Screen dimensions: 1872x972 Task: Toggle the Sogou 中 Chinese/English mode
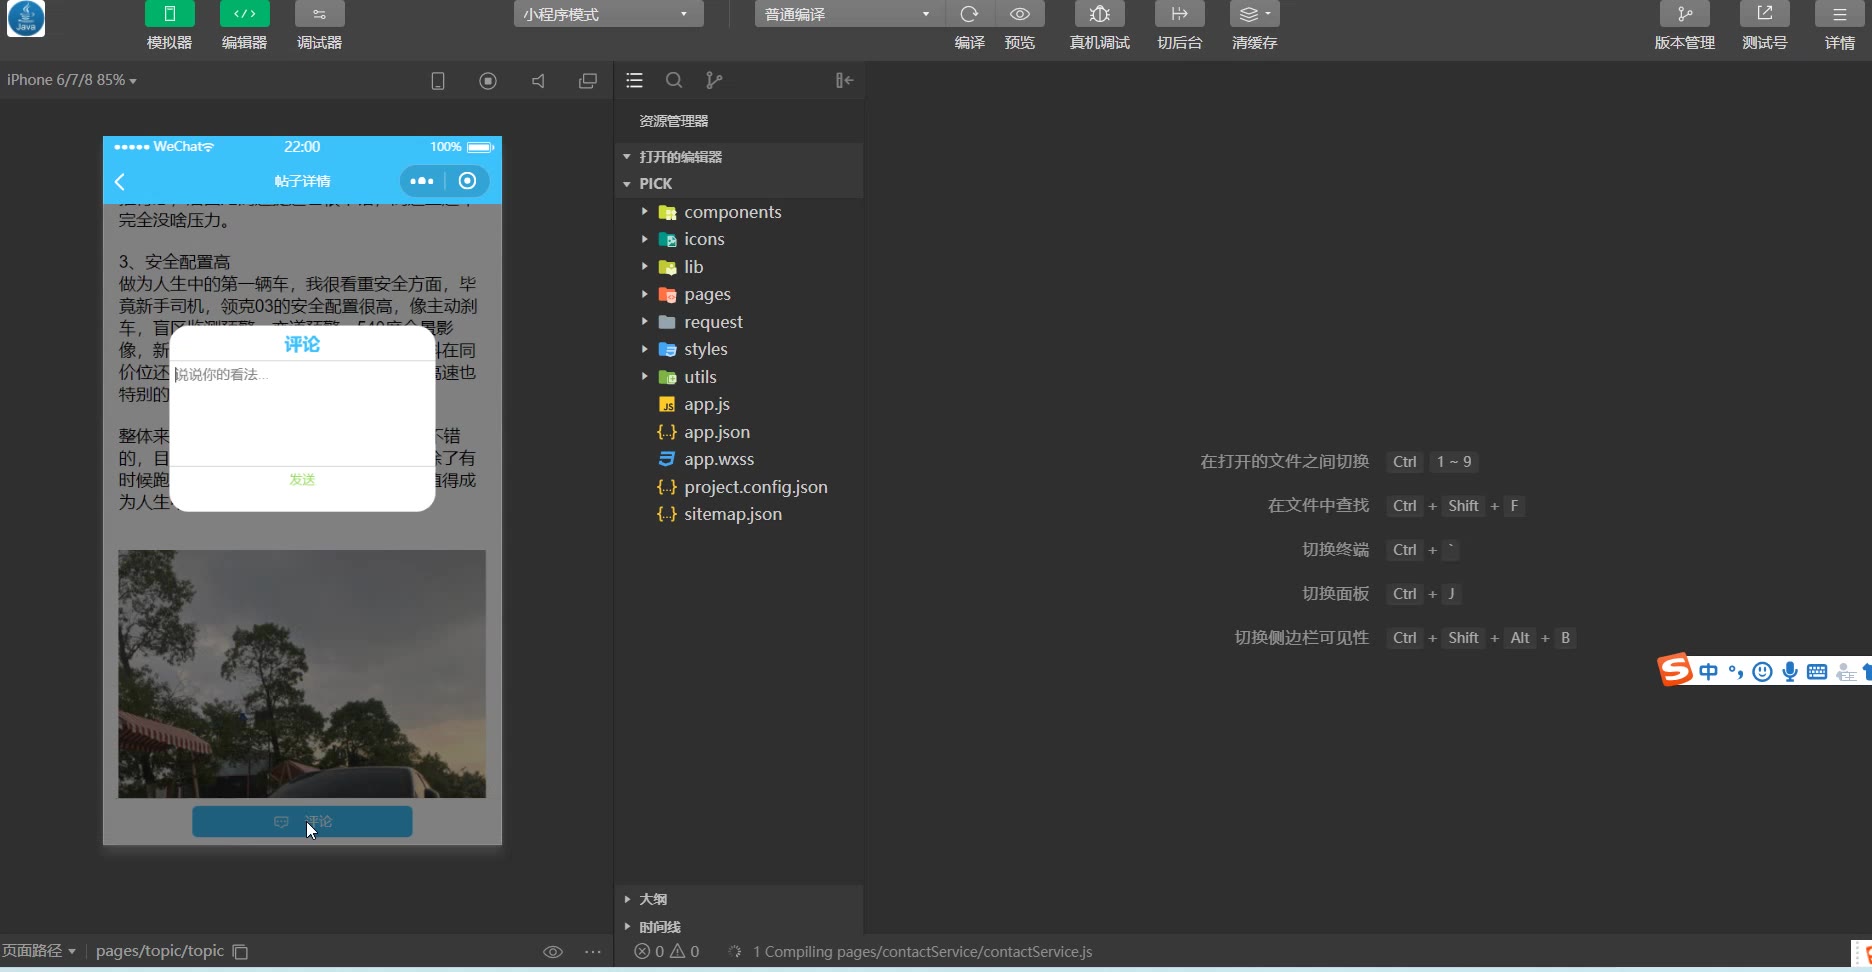coord(1708,672)
